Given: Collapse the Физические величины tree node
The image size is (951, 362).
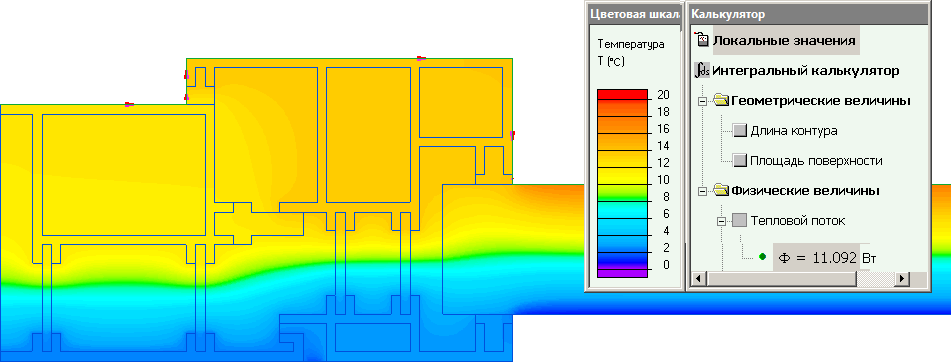Looking at the screenshot, I should (x=702, y=191).
